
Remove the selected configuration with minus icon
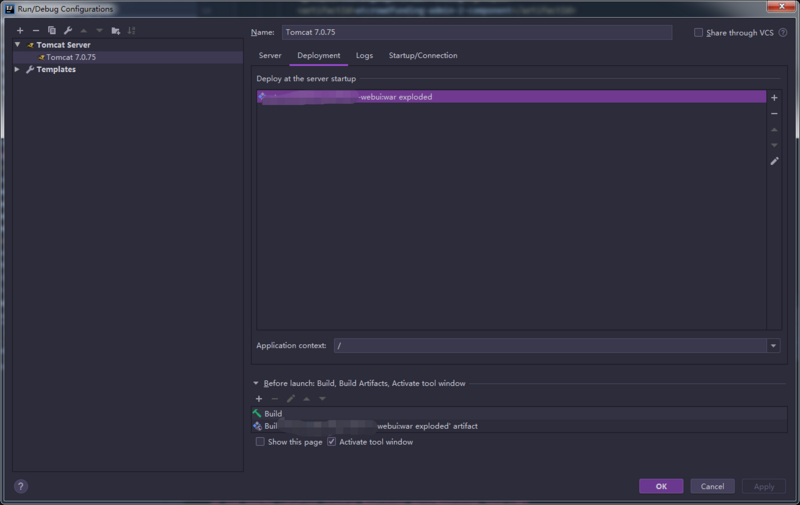(36, 31)
